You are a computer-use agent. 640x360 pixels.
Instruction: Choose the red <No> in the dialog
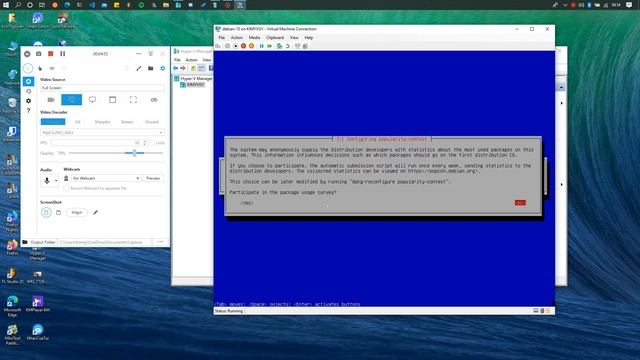520,203
